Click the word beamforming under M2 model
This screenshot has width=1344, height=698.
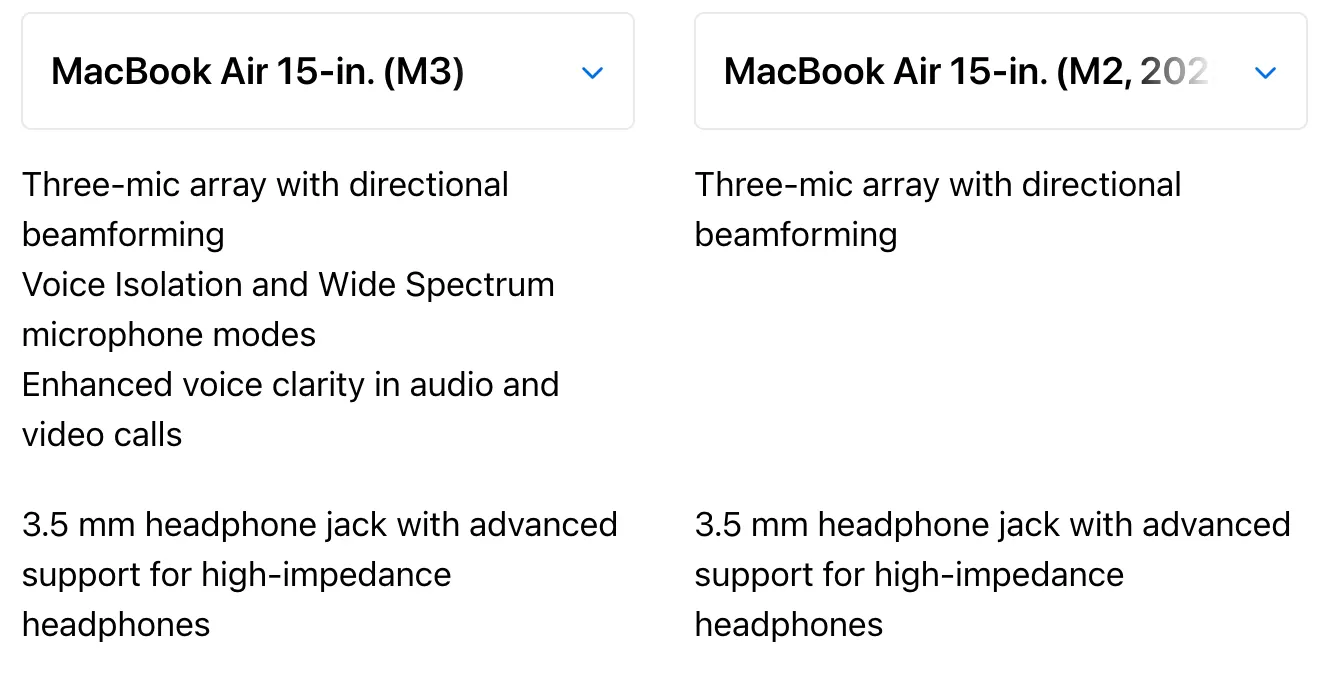(x=796, y=235)
